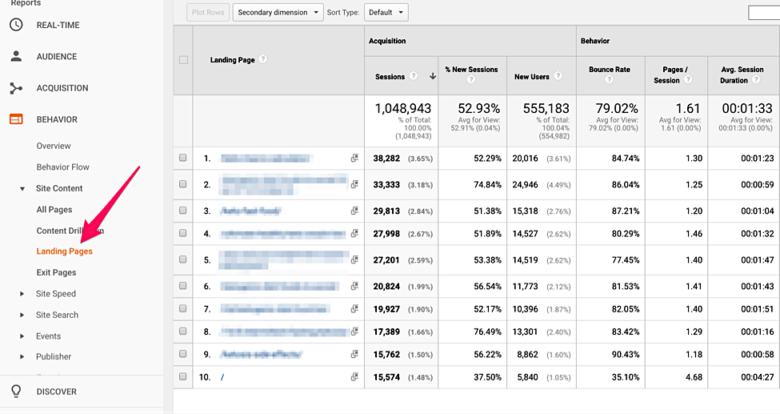
Task: Click the Audience person icon
Action: pyautogui.click(x=16, y=56)
